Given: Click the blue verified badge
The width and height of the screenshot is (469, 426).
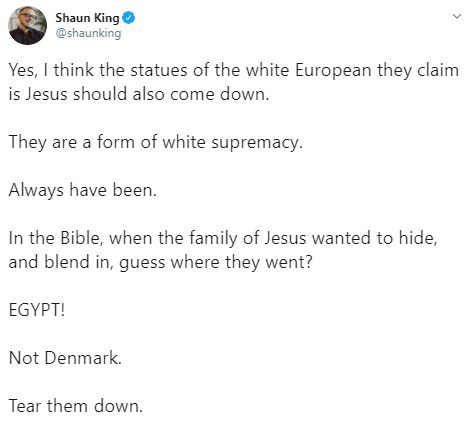Looking at the screenshot, I should (x=128, y=18).
